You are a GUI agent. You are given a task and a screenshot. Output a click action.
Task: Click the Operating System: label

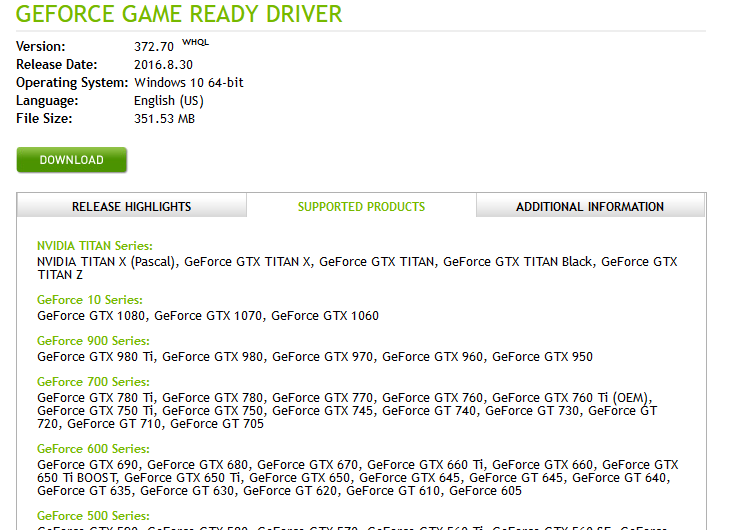coord(72,83)
